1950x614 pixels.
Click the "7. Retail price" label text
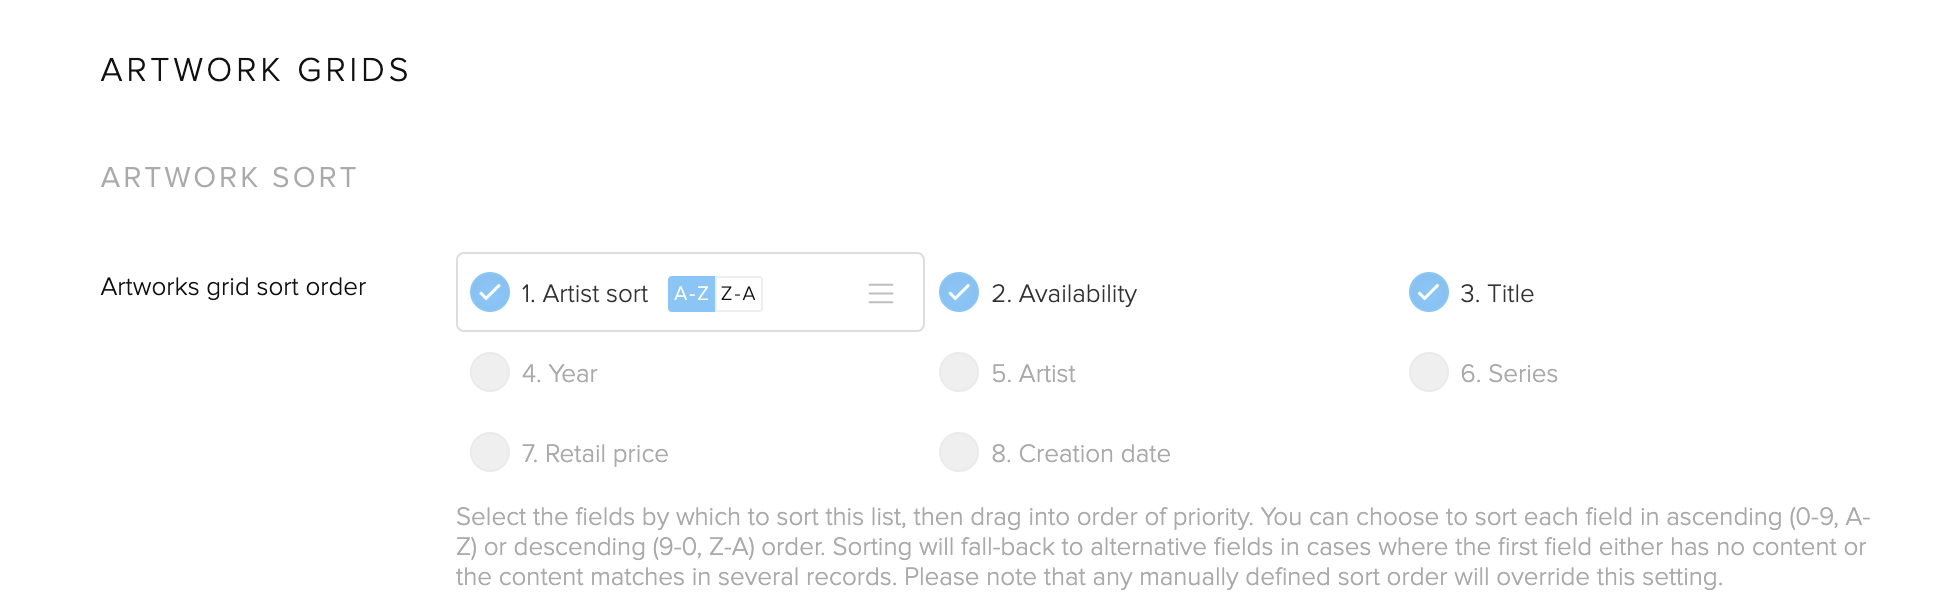(x=595, y=454)
